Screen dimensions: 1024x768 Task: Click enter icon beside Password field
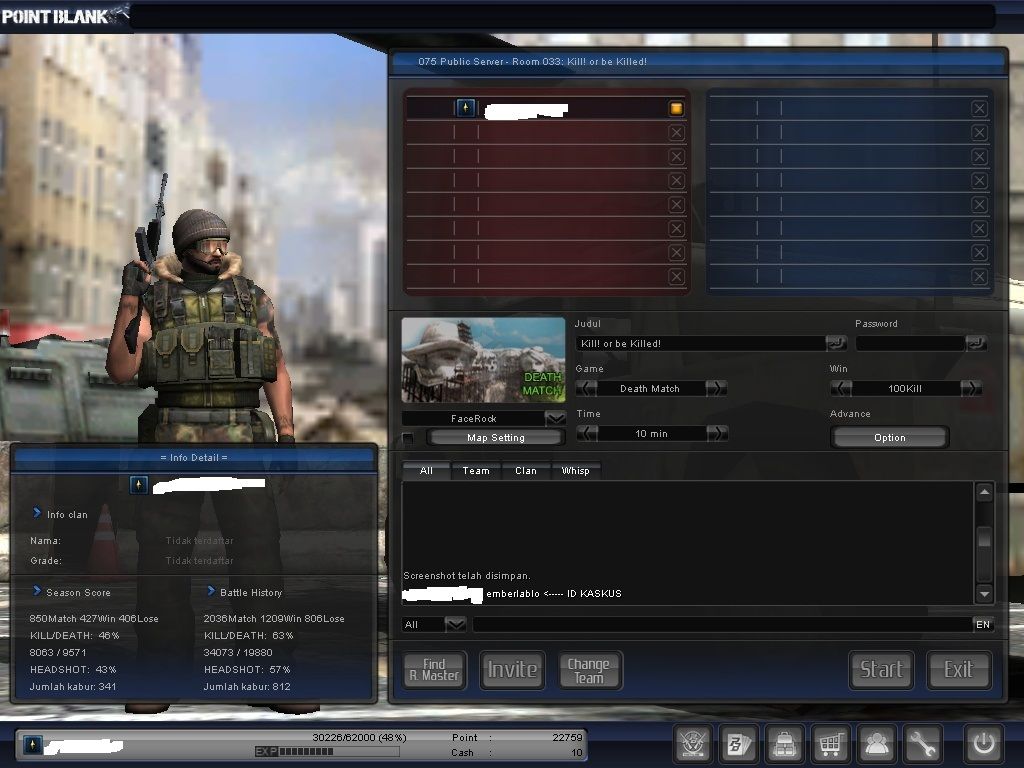click(976, 343)
